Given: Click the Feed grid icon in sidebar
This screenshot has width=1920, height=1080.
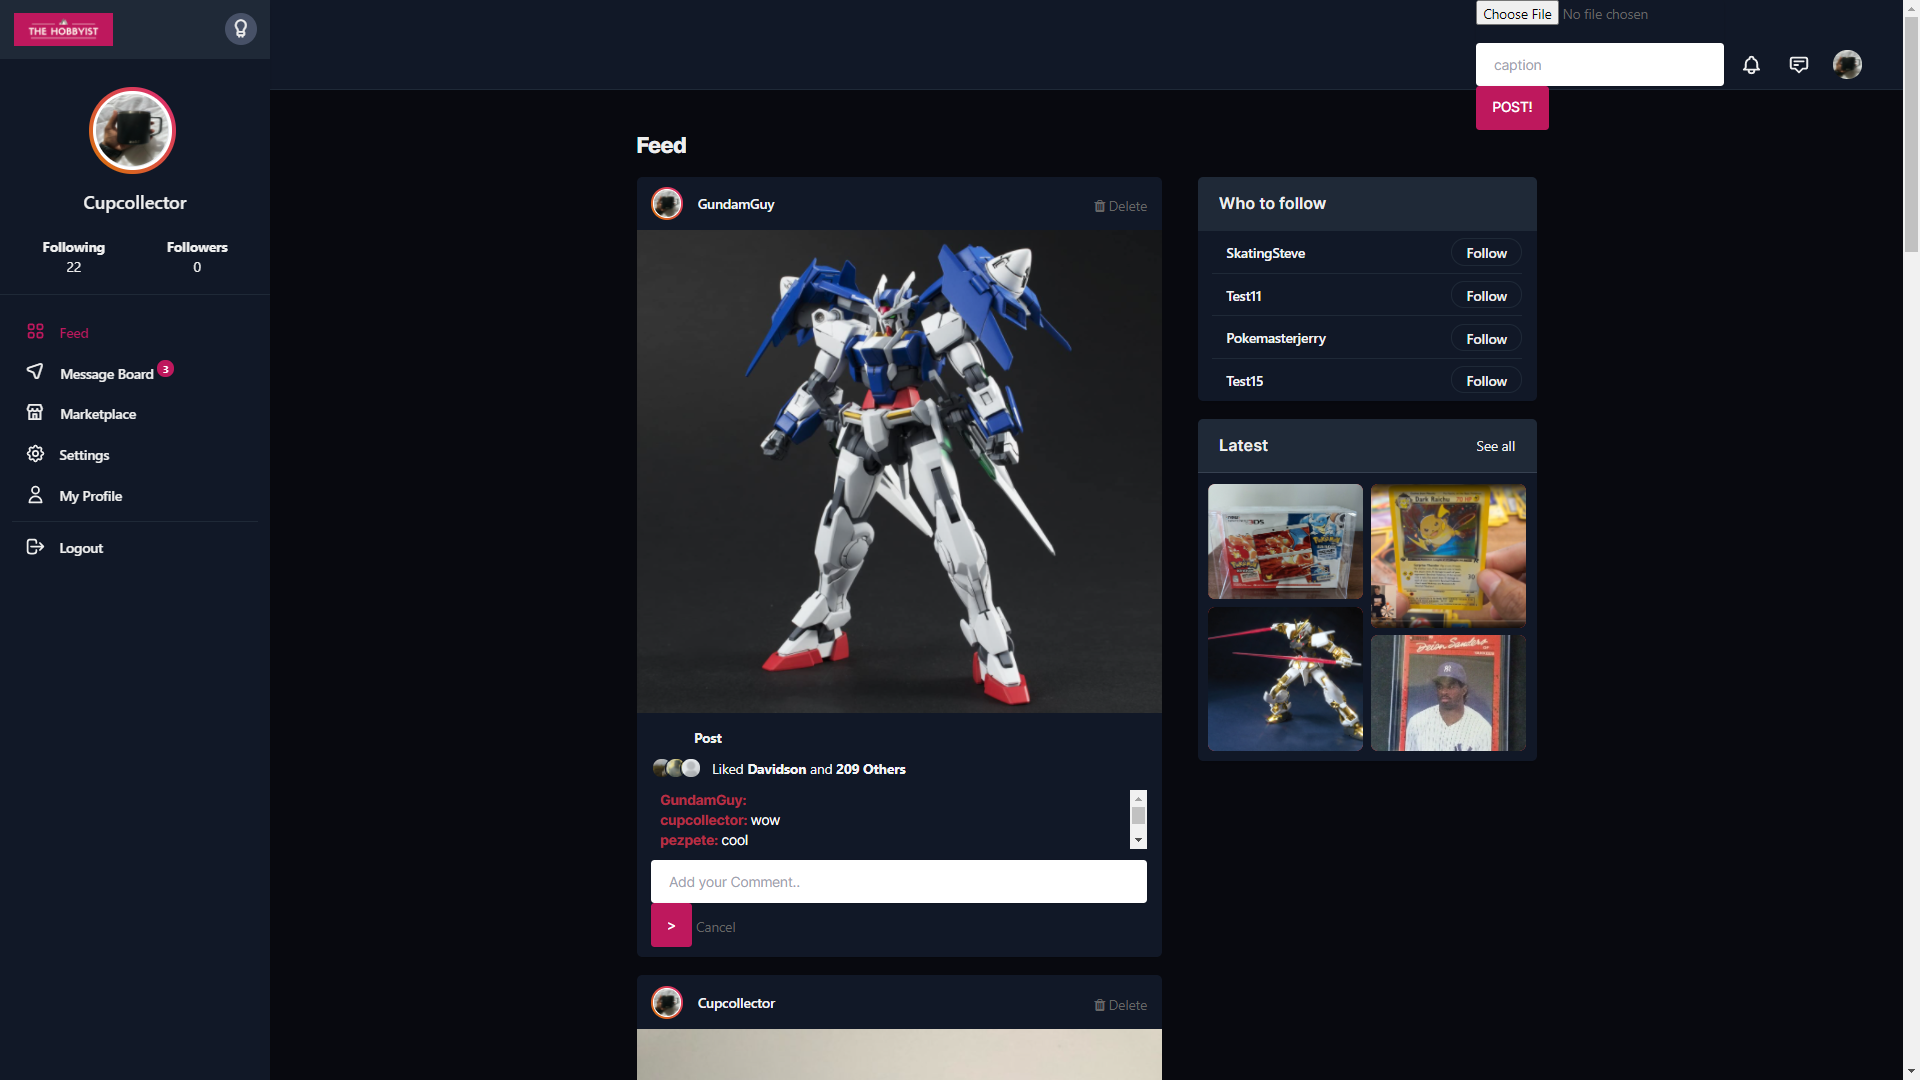Looking at the screenshot, I should point(36,331).
